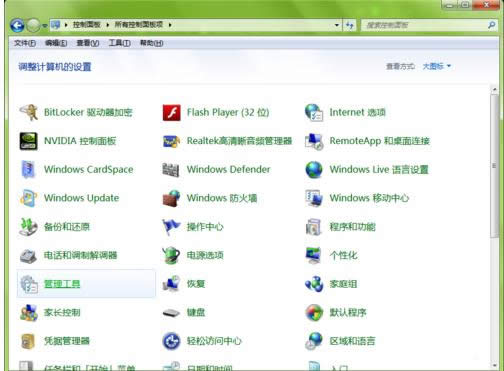Click the 控制面板 breadcrumb segment
This screenshot has height=371, width=504.
coord(87,25)
